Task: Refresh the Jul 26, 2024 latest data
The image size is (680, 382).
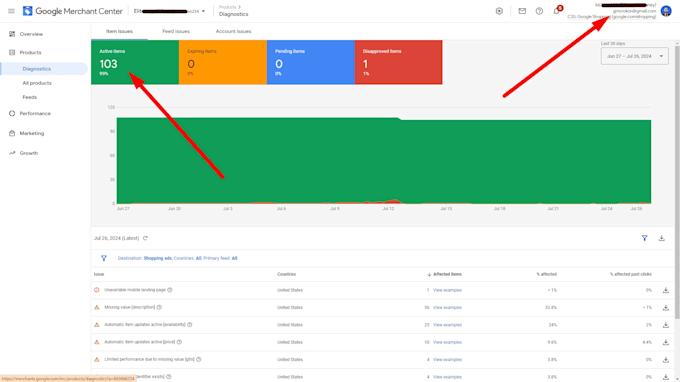Action: tap(145, 238)
